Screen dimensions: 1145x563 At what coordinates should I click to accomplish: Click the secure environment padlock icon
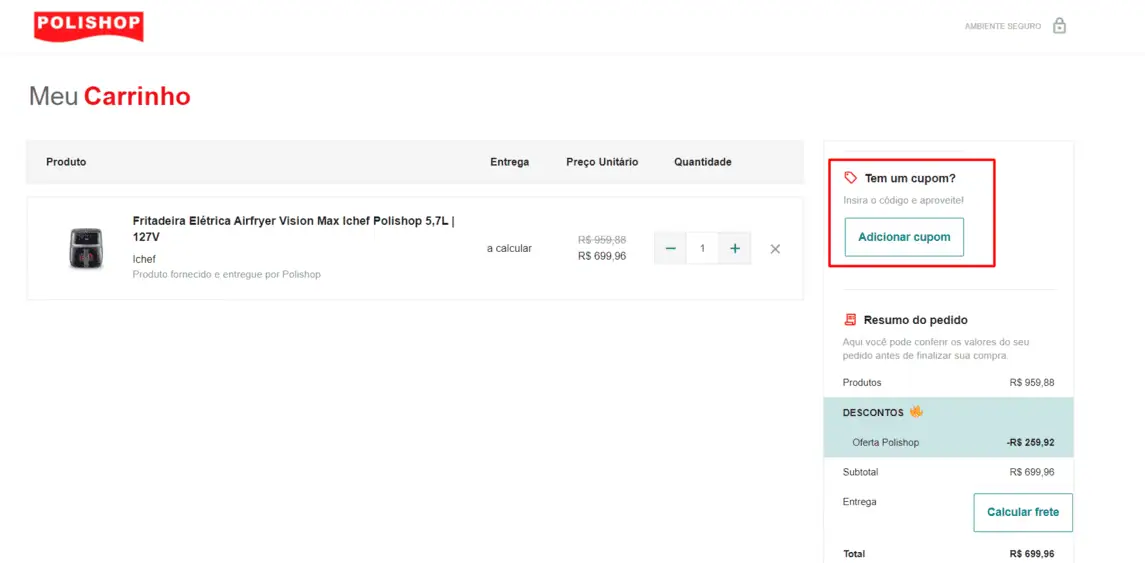(1059, 26)
